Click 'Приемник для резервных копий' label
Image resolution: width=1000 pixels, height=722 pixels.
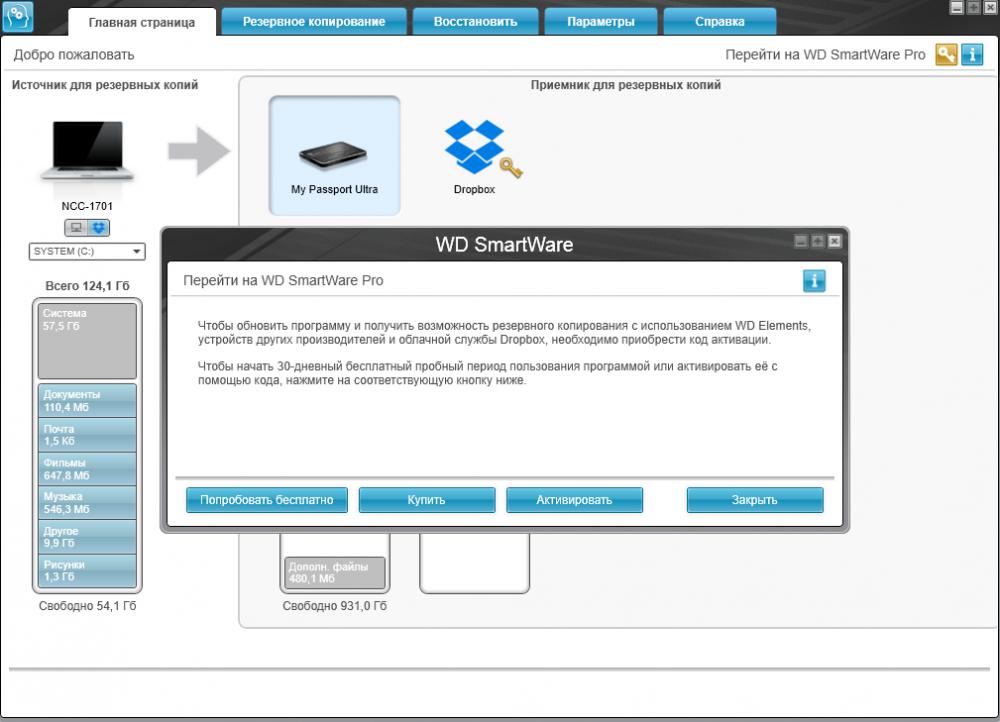coord(626,85)
